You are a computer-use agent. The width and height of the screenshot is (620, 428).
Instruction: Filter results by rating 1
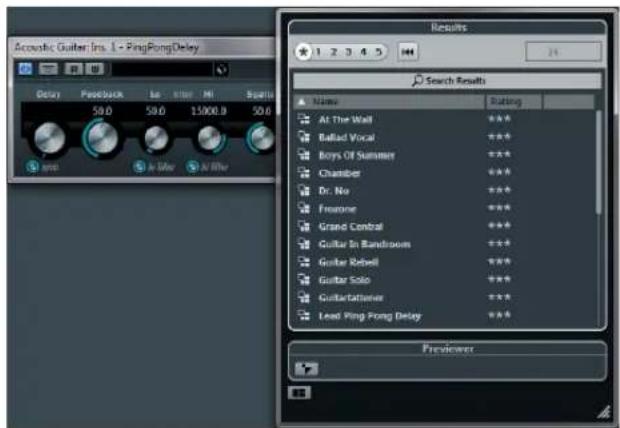[x=318, y=52]
